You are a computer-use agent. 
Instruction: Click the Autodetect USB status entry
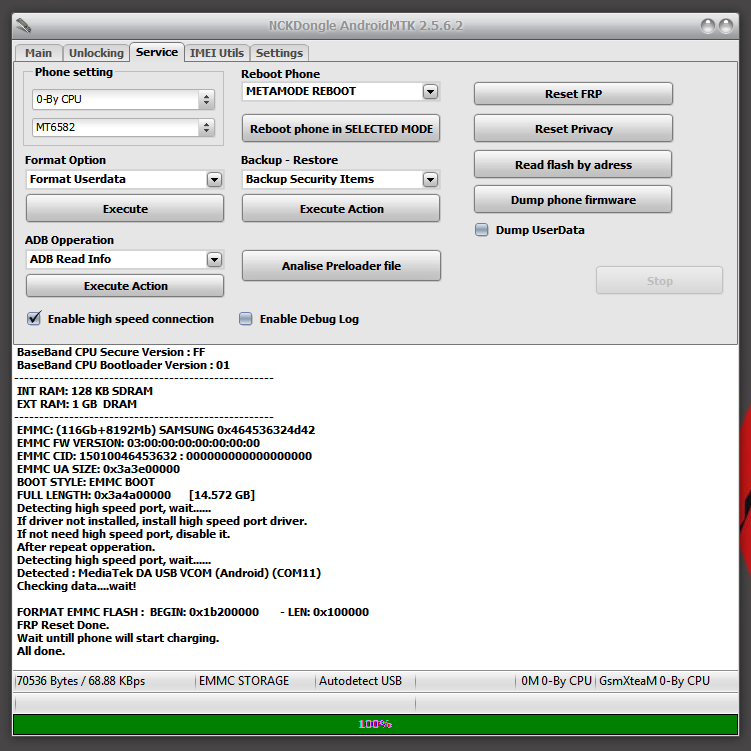click(360, 681)
